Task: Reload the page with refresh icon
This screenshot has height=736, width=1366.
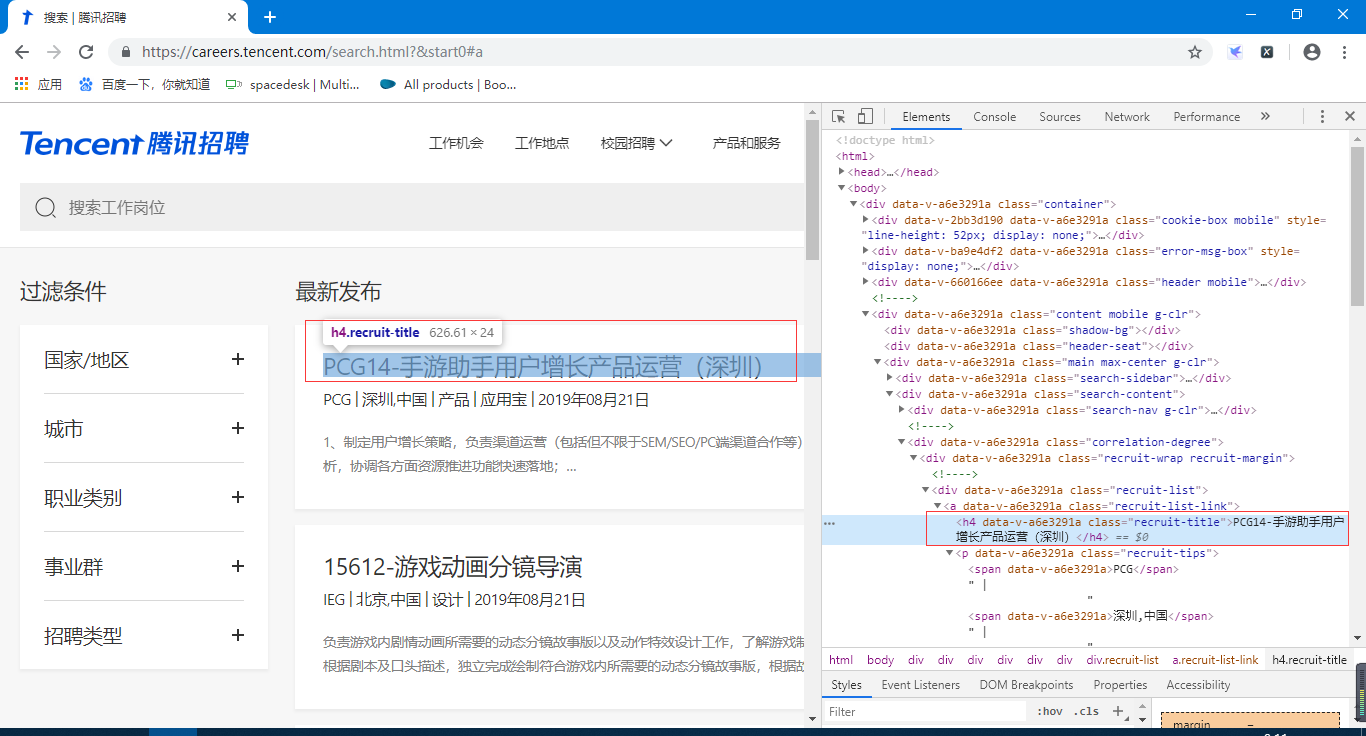Action: pyautogui.click(x=86, y=52)
